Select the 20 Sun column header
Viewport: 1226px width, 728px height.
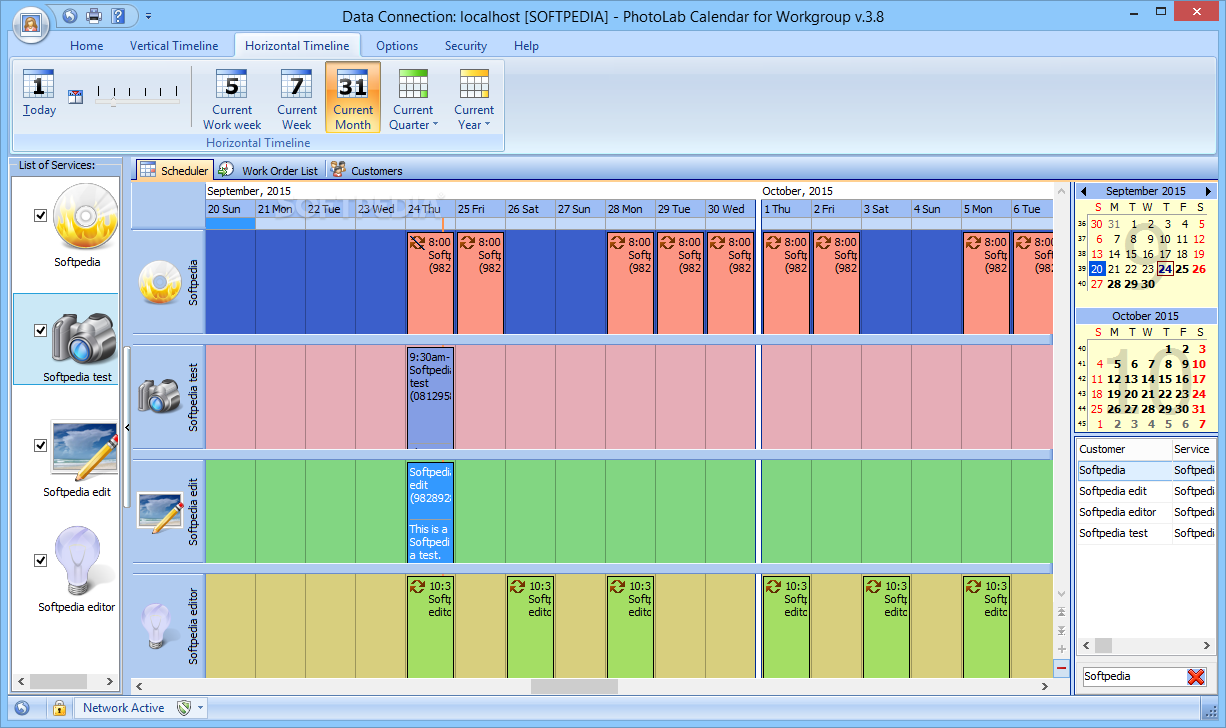coord(230,209)
